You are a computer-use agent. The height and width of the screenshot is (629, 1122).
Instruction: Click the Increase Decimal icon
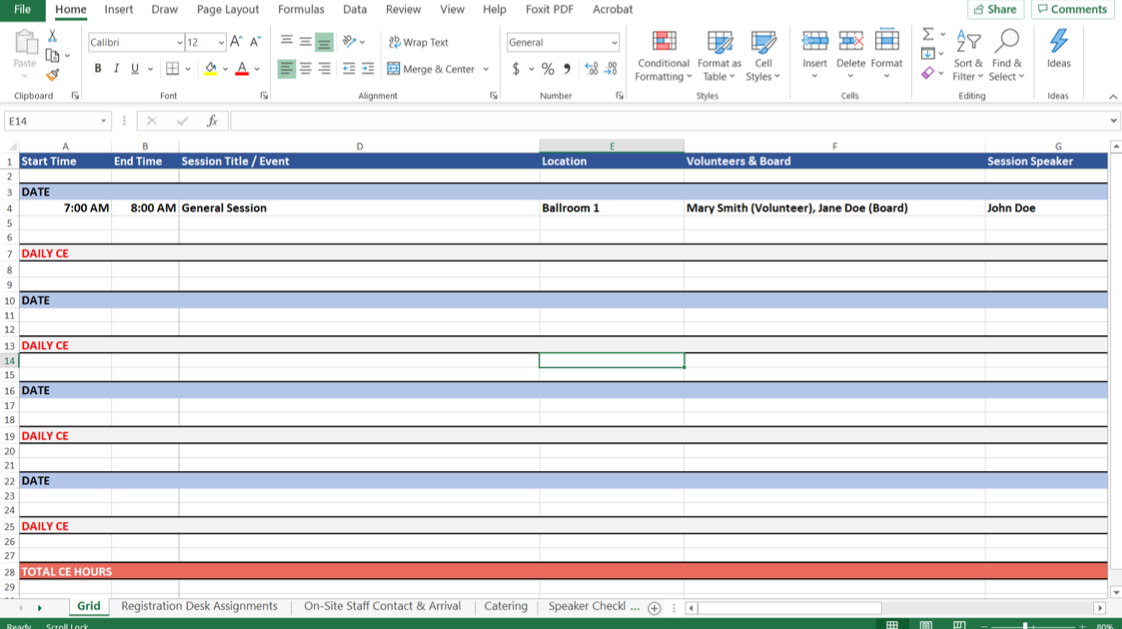591,69
